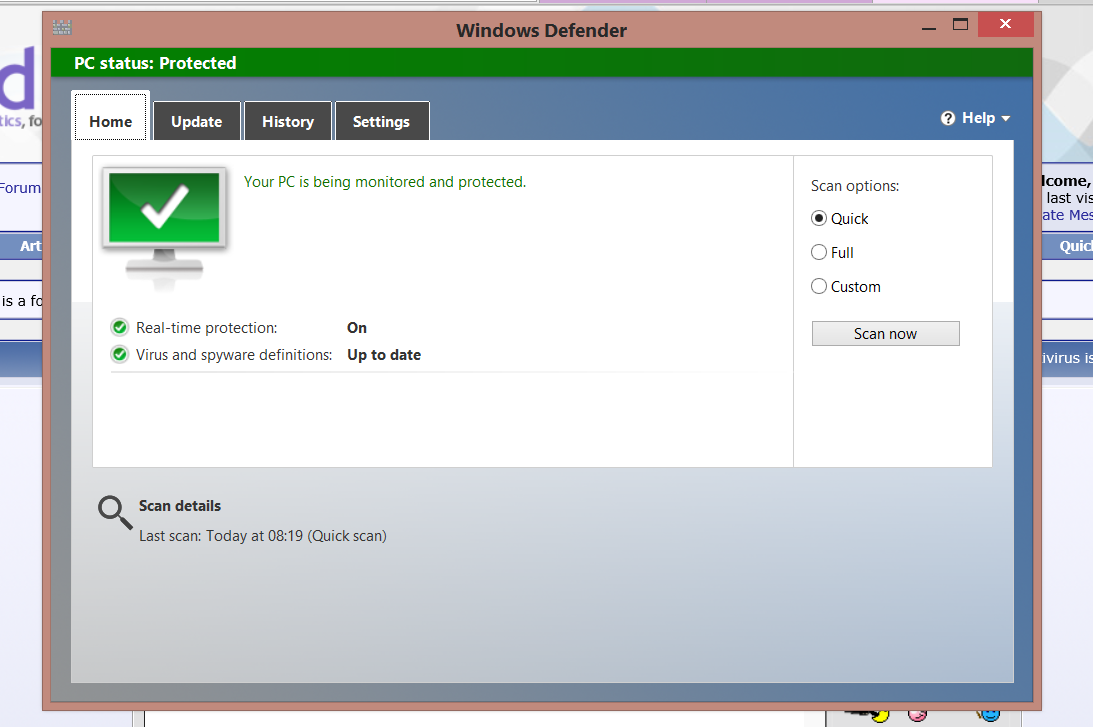This screenshot has height=727, width=1093.
Task: Click the 'Last scan: Today at 08:19' text
Action: tap(263, 536)
